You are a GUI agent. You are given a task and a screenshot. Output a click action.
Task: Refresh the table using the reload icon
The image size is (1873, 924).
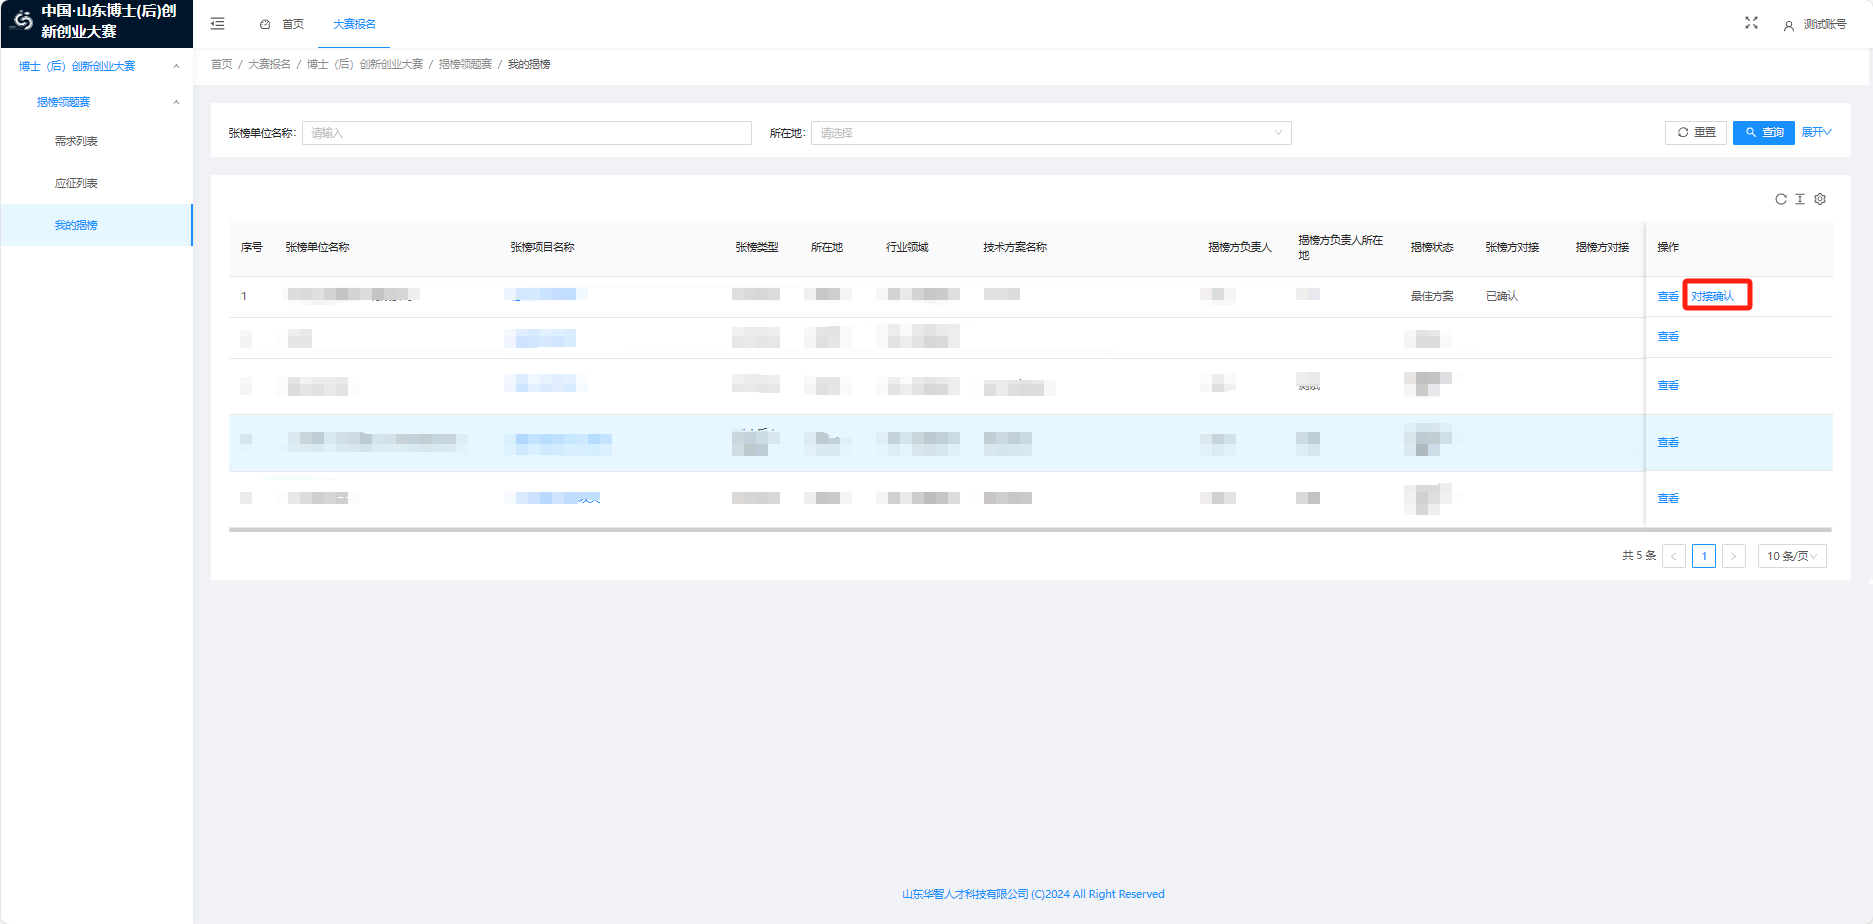pos(1780,199)
